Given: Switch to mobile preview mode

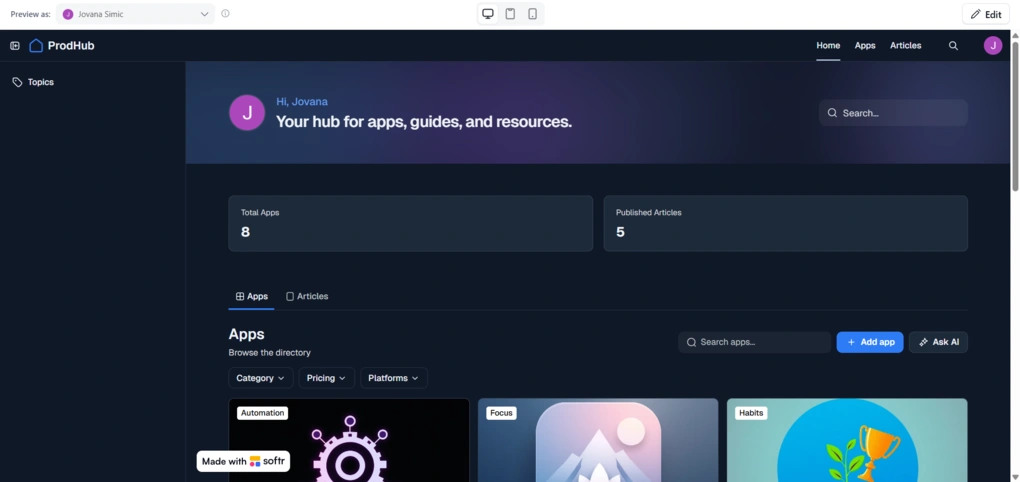Looking at the screenshot, I should [x=532, y=14].
